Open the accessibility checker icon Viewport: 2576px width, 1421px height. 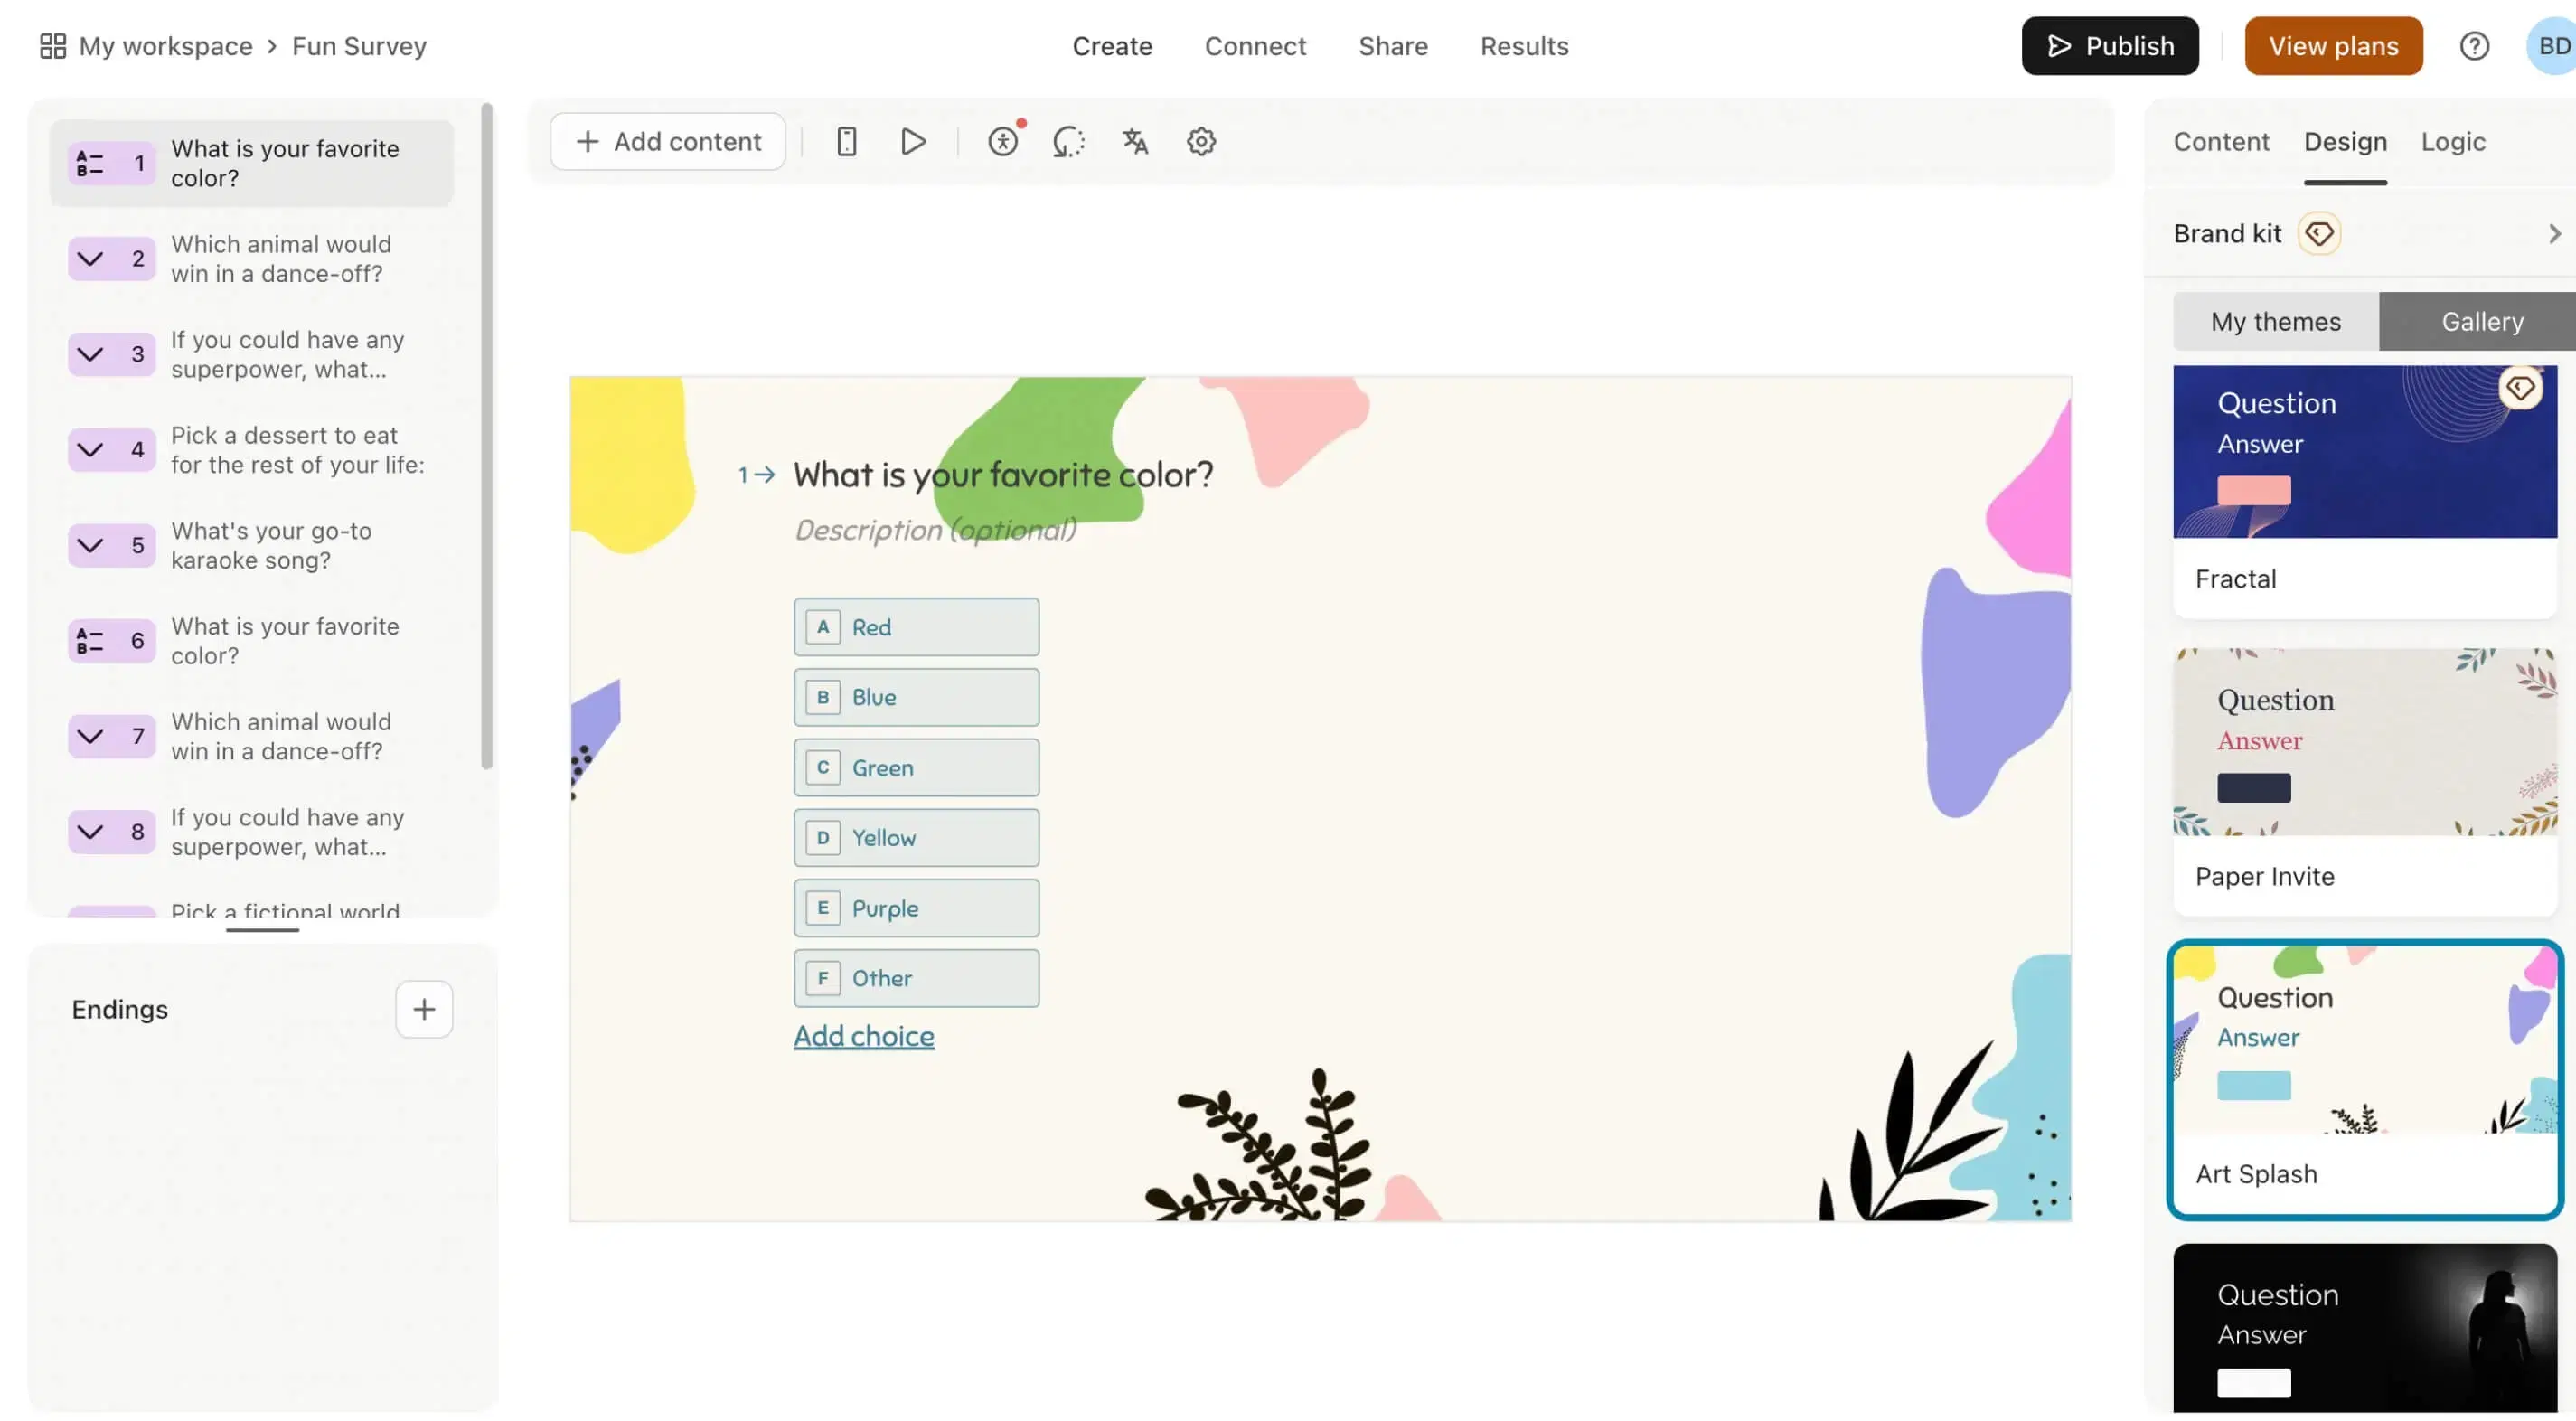point(1003,141)
